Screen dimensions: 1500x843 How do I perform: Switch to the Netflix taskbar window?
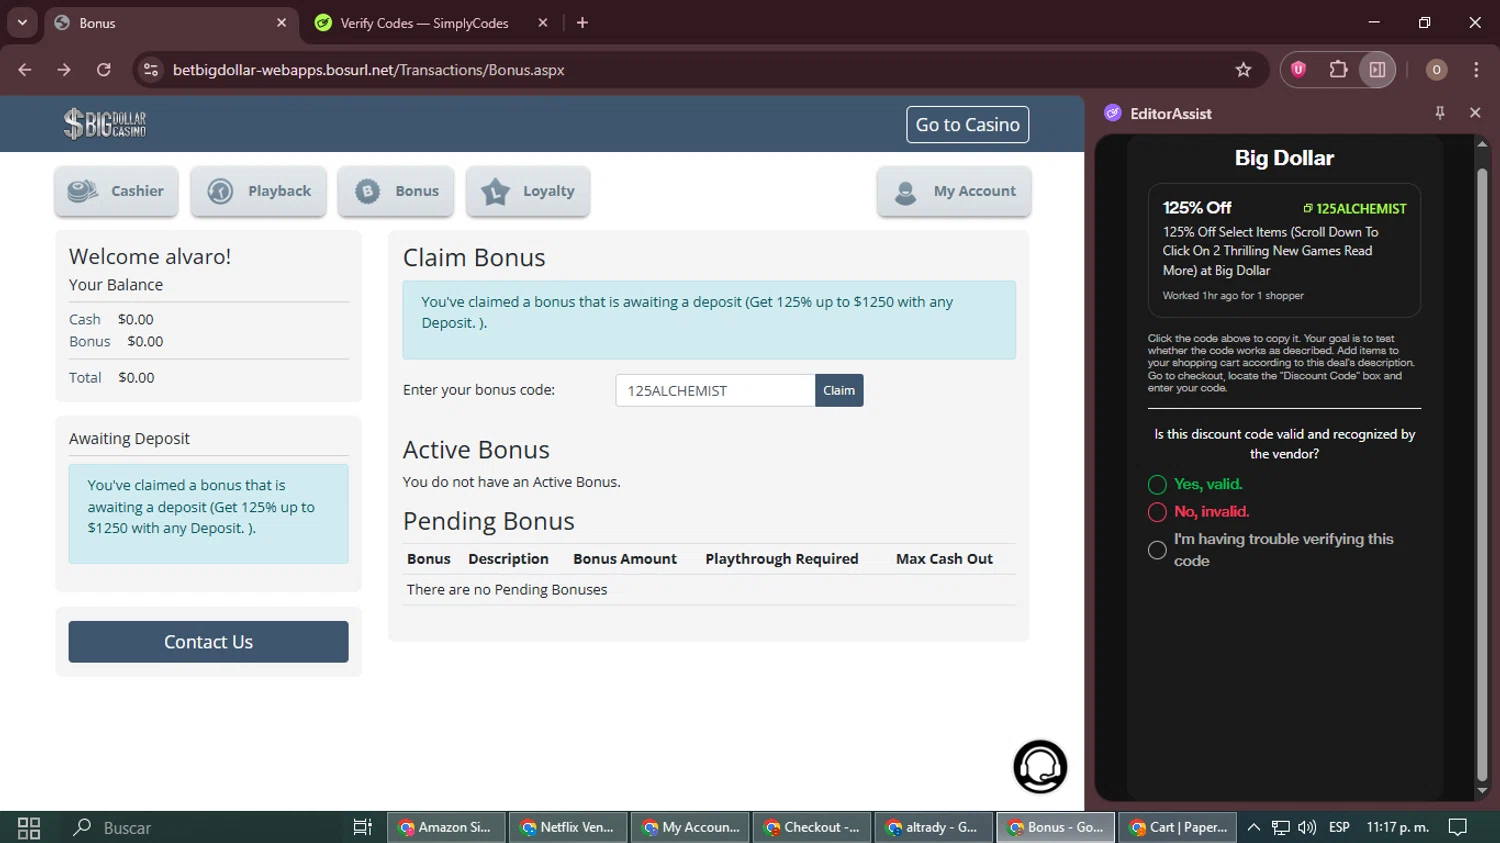click(569, 828)
